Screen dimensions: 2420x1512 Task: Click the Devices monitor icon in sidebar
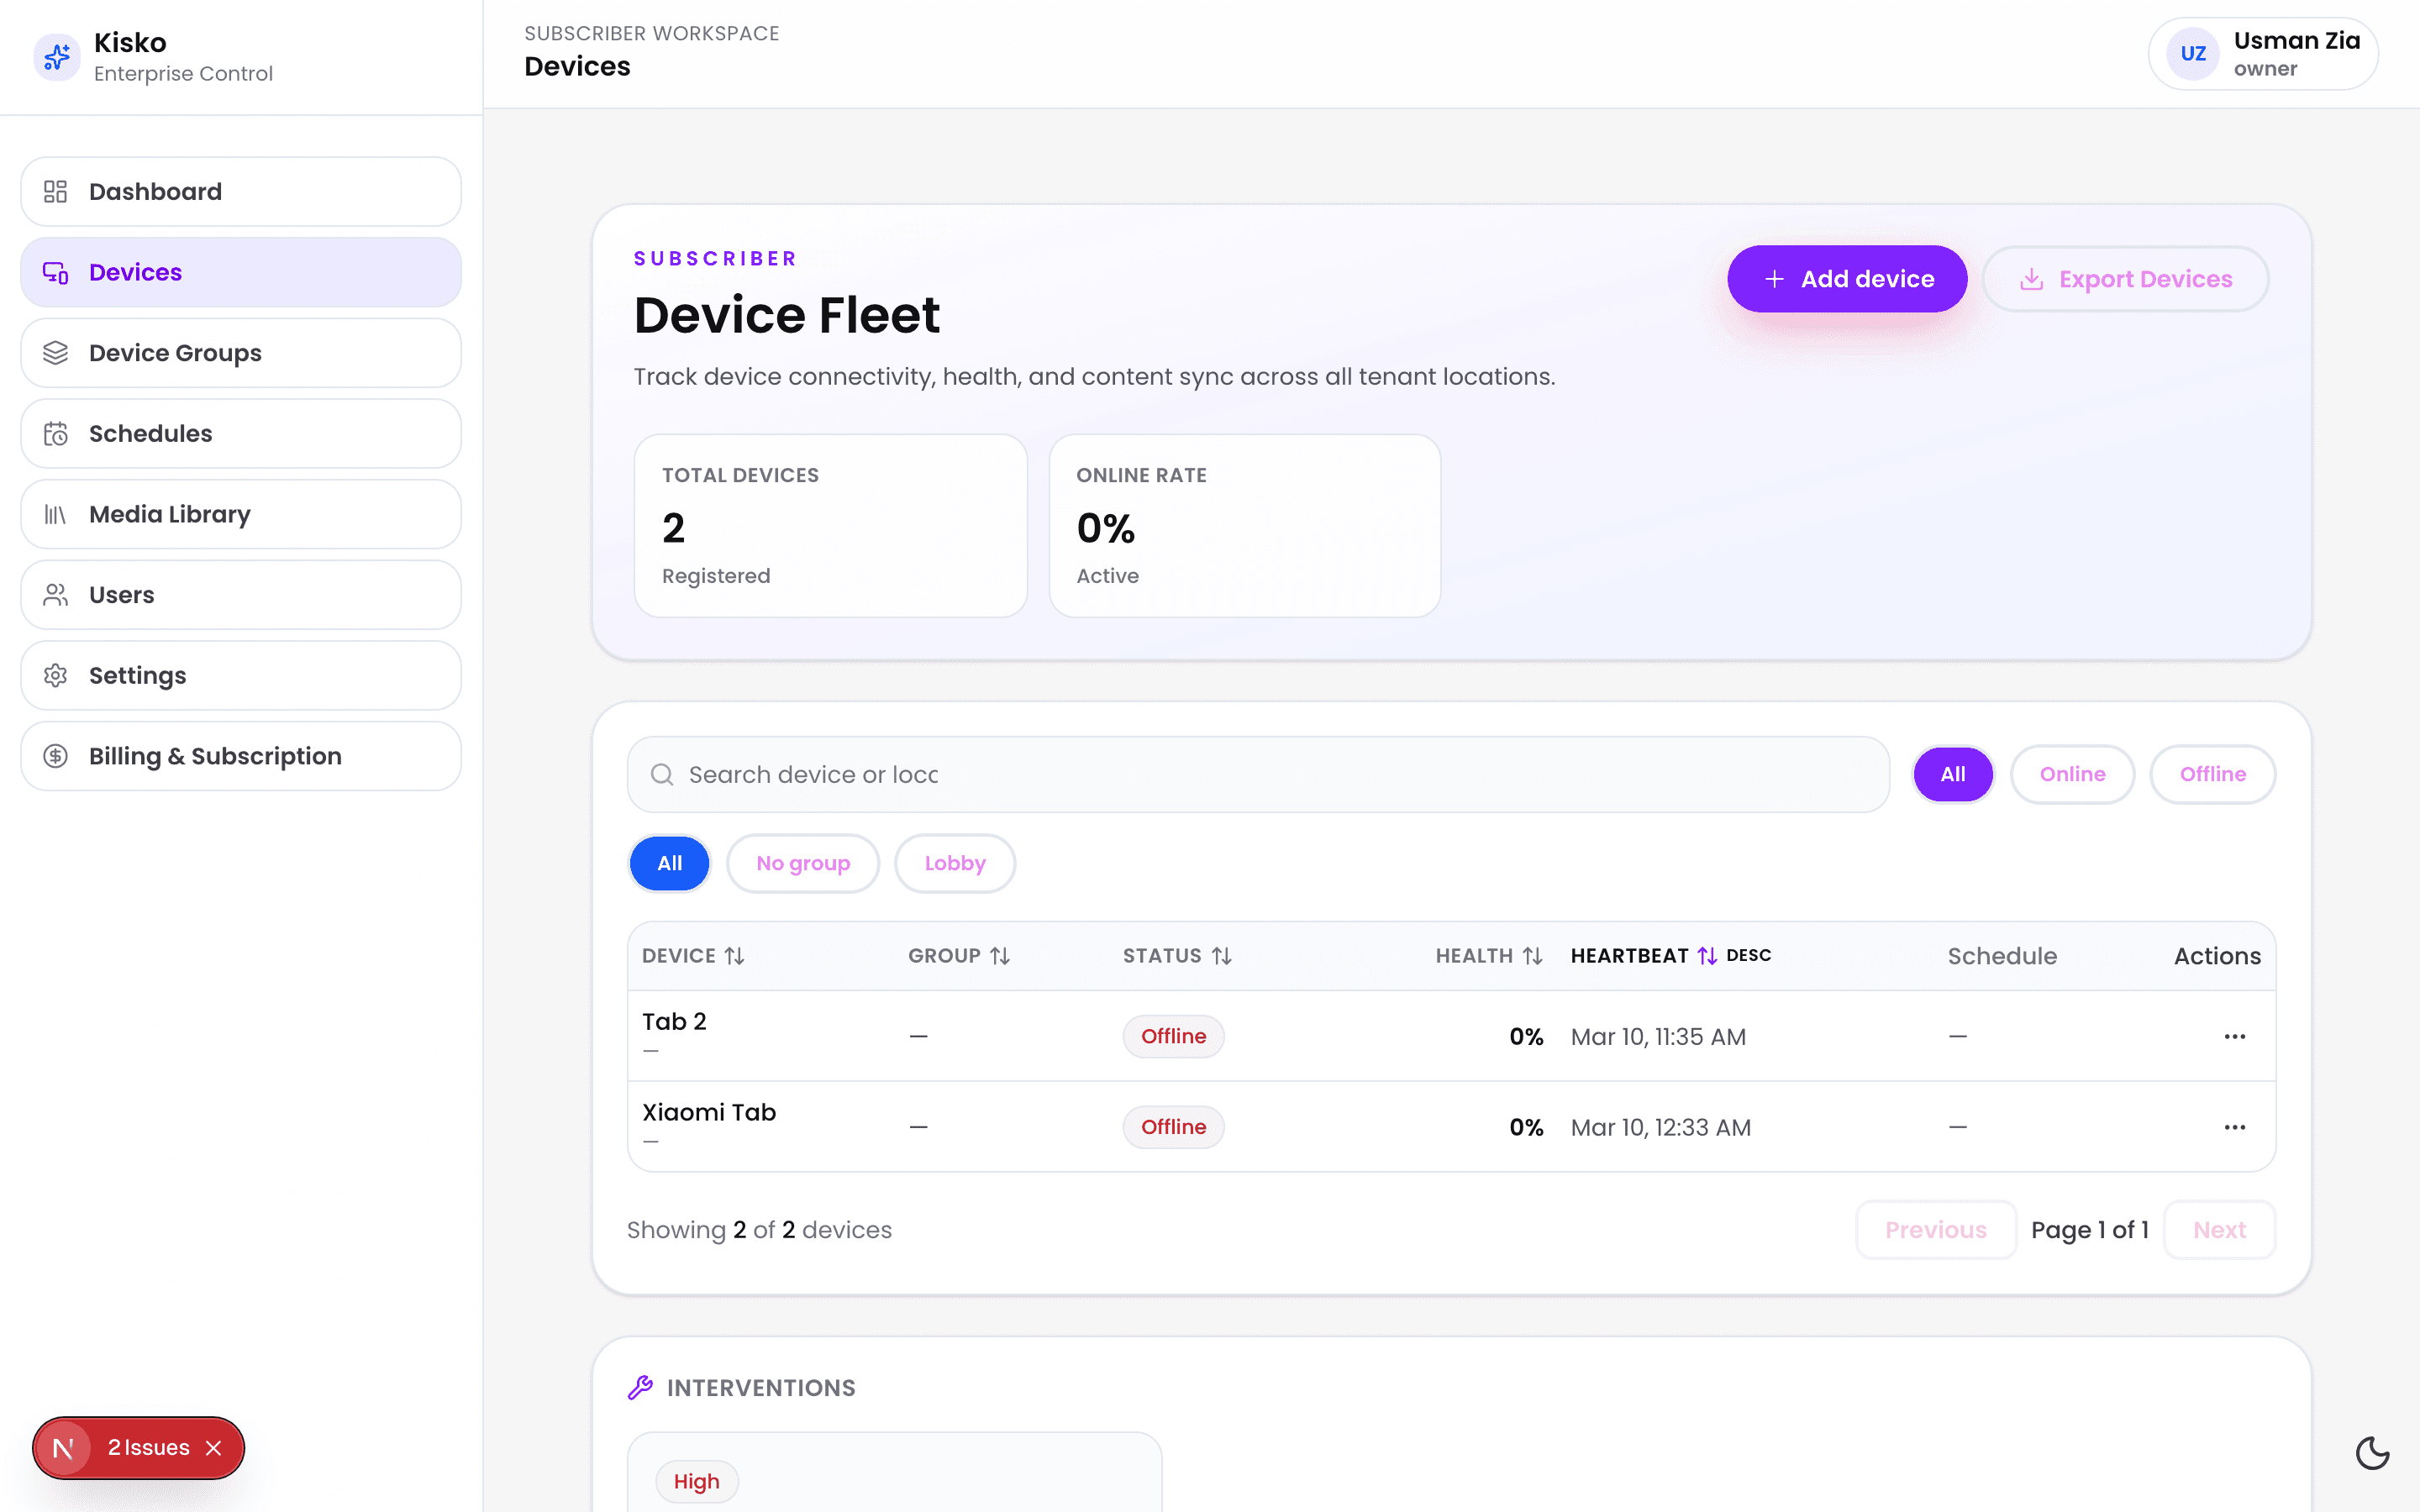pyautogui.click(x=56, y=272)
